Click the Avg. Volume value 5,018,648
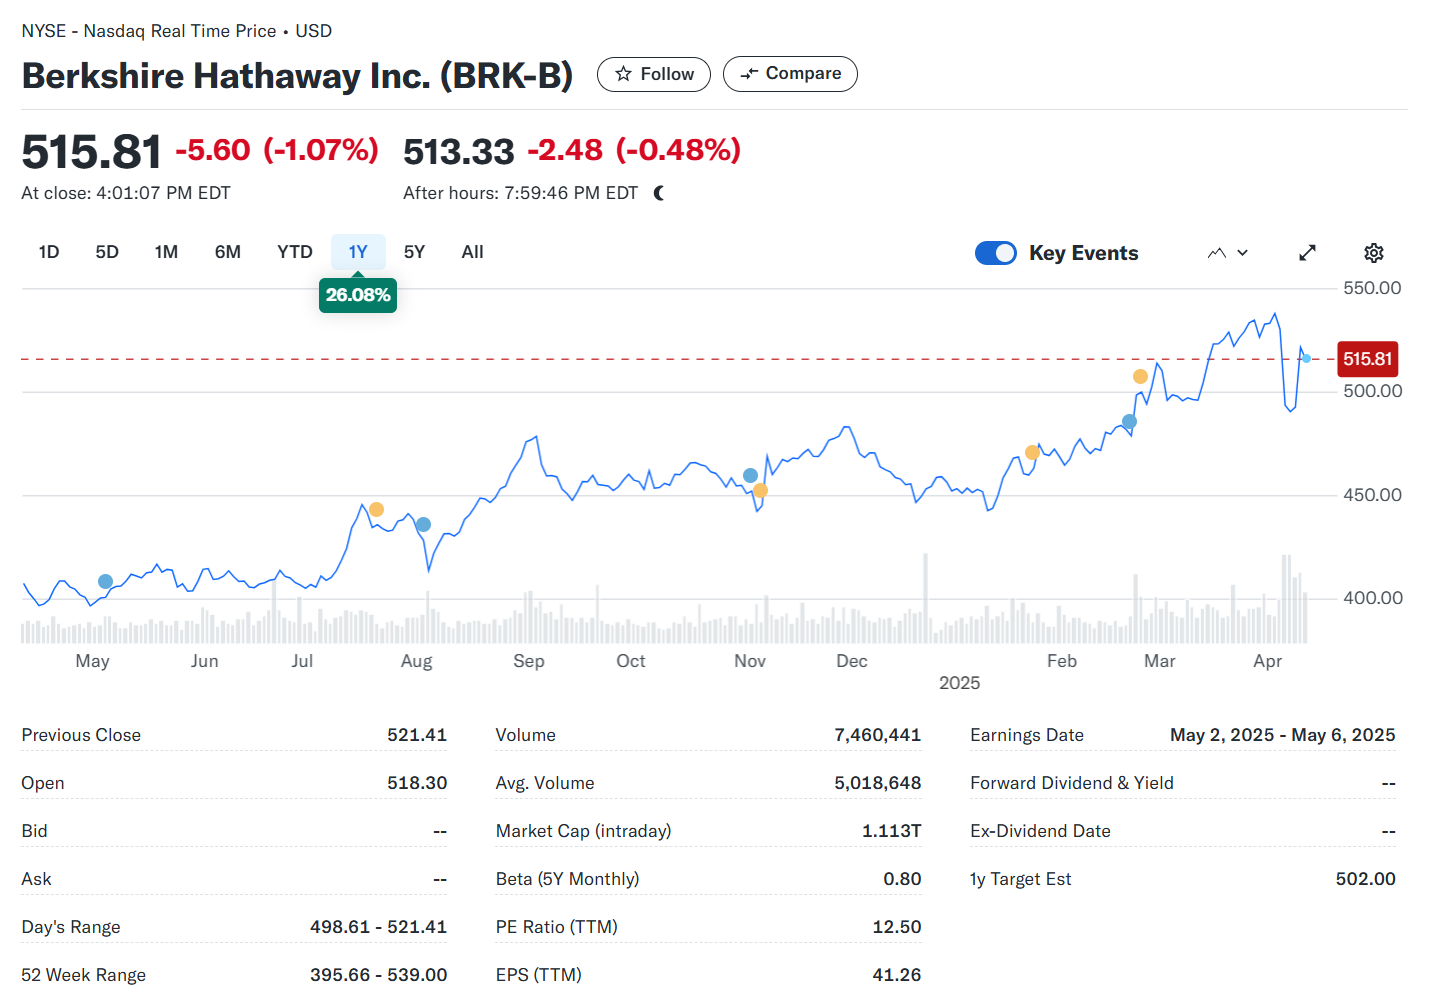 [878, 783]
